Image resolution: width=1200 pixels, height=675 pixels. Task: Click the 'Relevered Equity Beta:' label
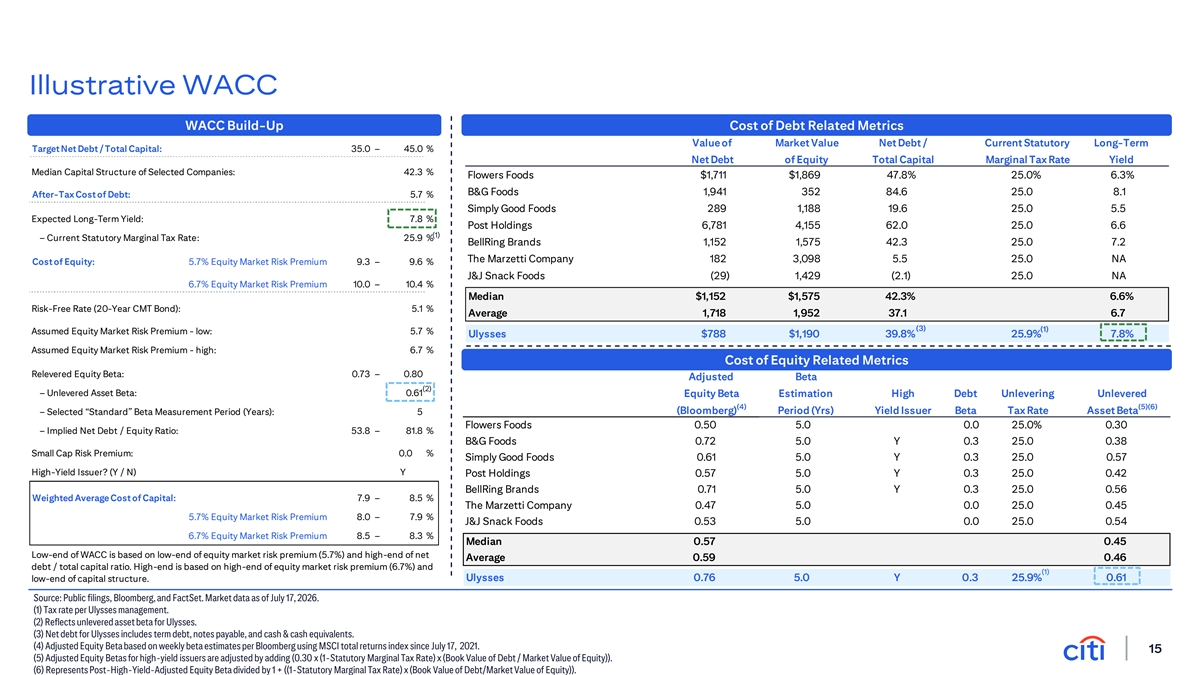point(78,374)
